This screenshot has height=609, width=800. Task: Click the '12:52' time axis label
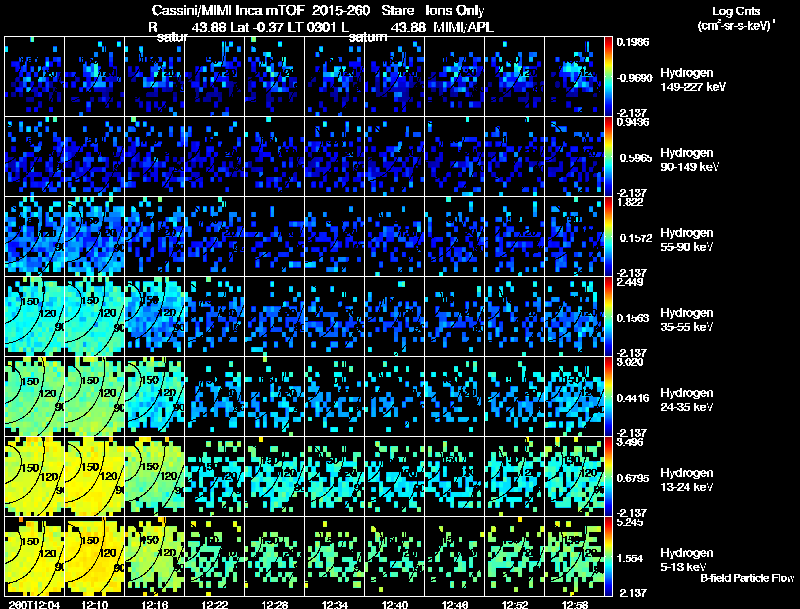[x=515, y=604]
